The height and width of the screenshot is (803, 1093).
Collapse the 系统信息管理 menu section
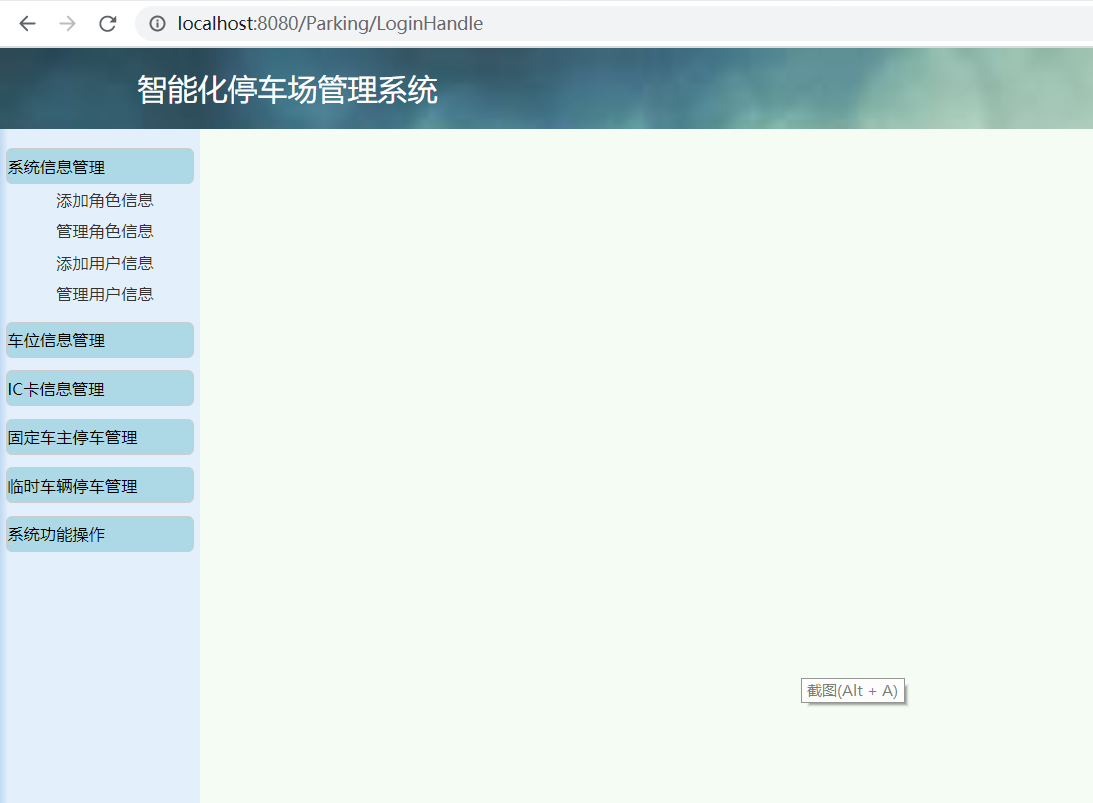point(100,167)
